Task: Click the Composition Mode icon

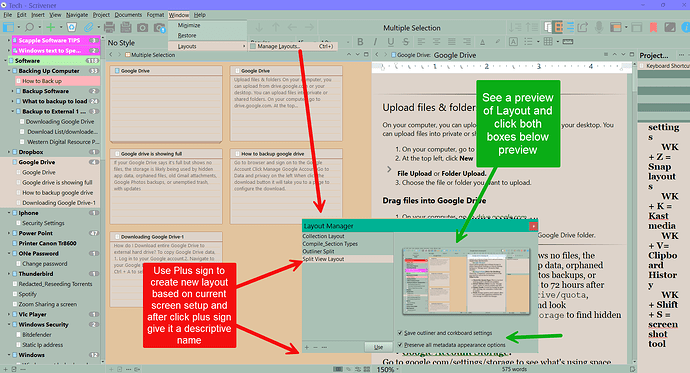Action: (x=670, y=27)
